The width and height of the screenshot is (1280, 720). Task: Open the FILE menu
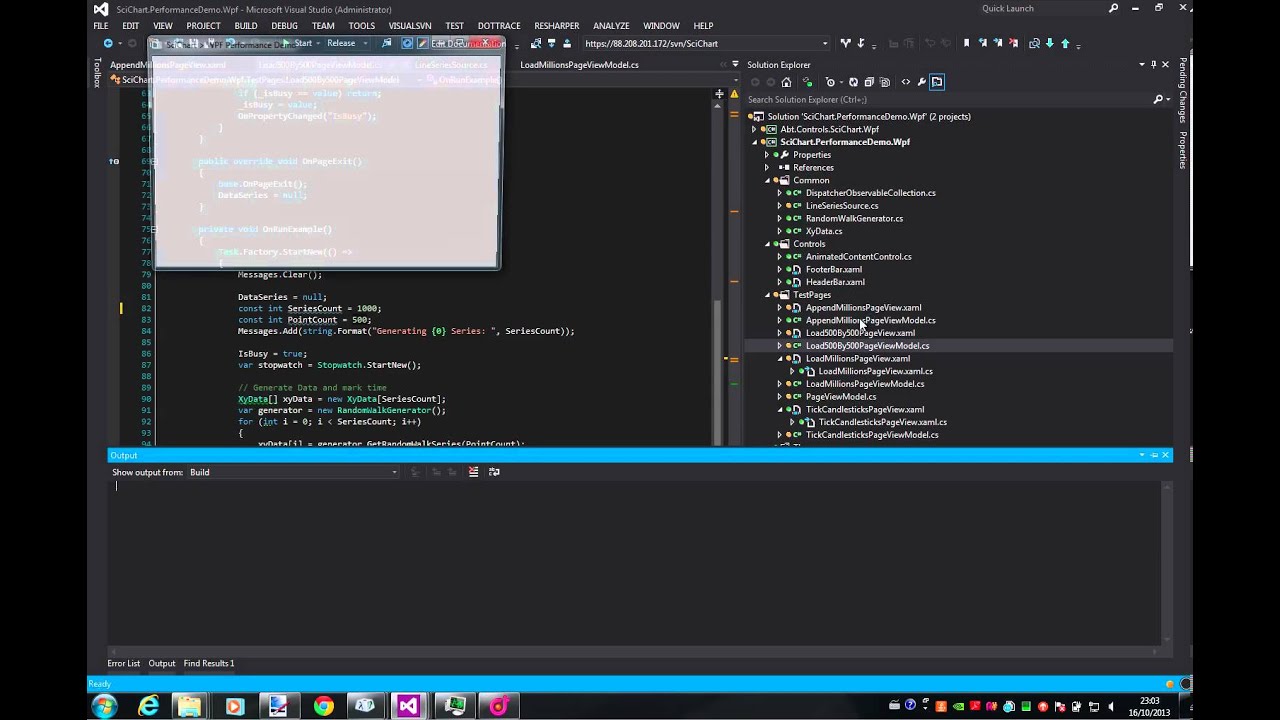(101, 26)
